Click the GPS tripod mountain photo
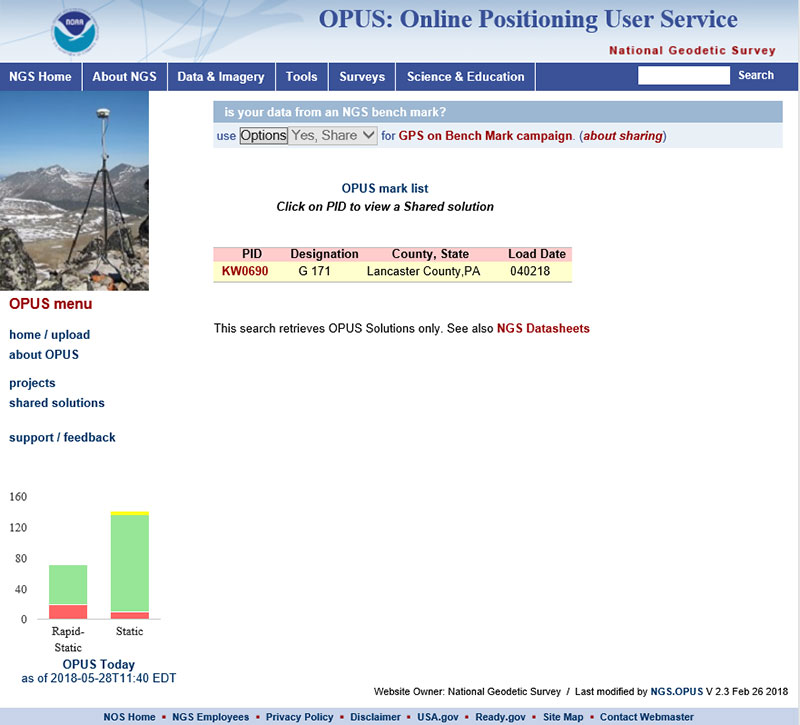800x725 pixels. pyautogui.click(x=74, y=190)
